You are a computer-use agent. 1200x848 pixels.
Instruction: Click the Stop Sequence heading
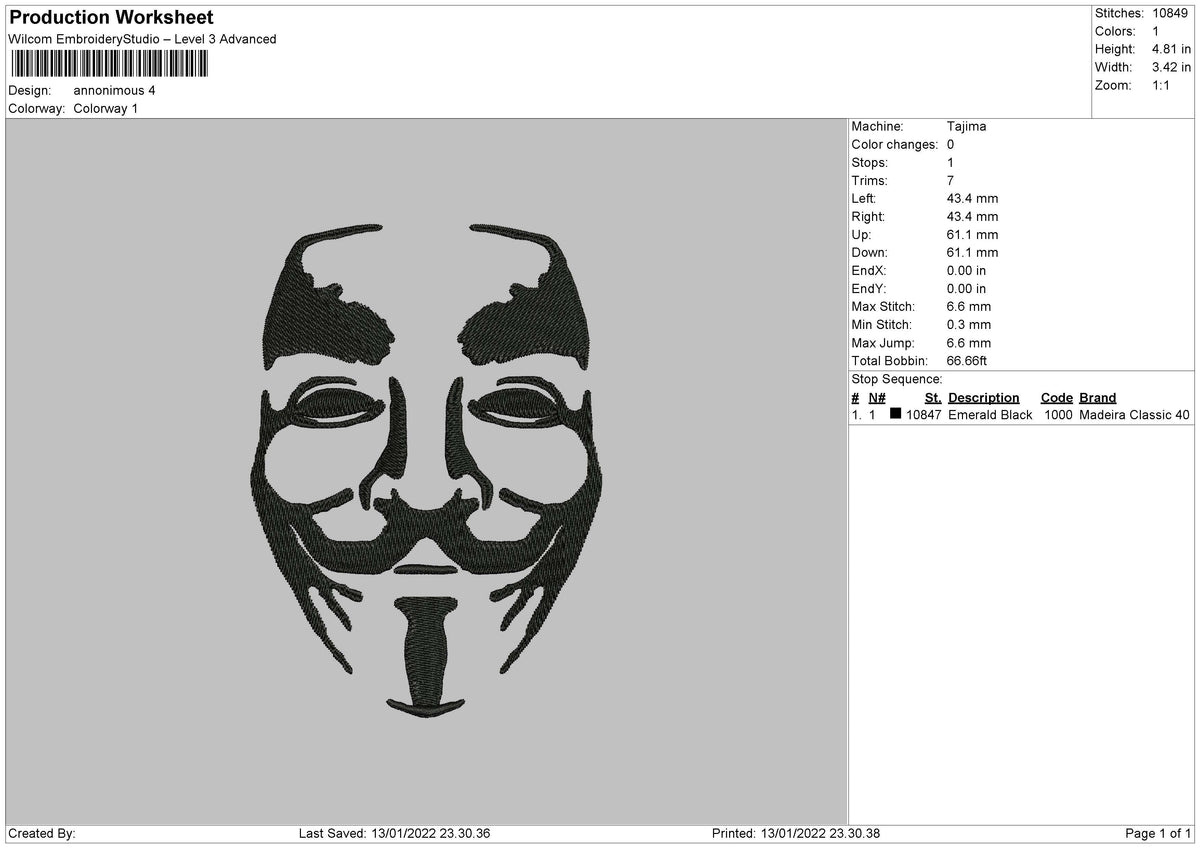coord(897,379)
